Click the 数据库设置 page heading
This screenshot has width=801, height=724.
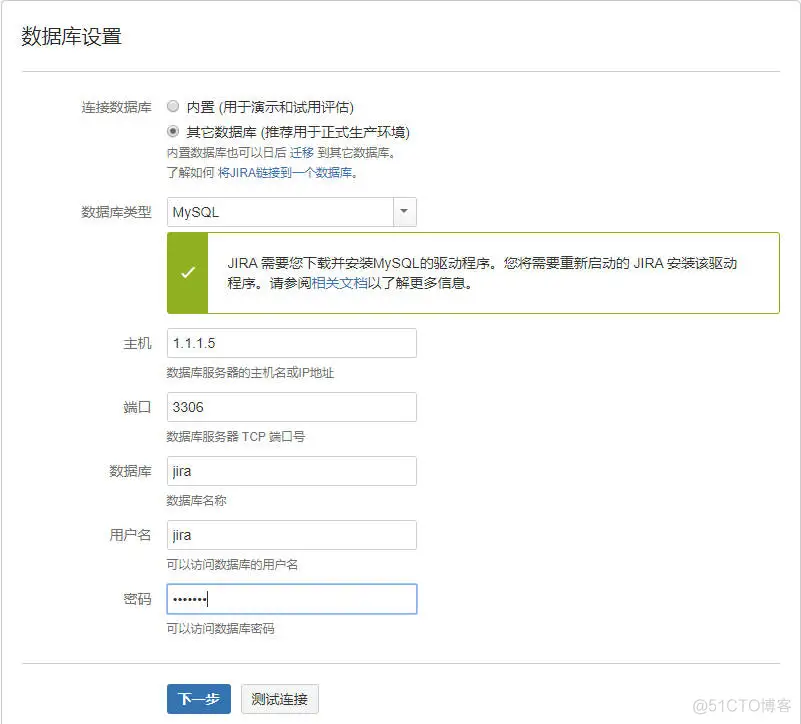72,37
